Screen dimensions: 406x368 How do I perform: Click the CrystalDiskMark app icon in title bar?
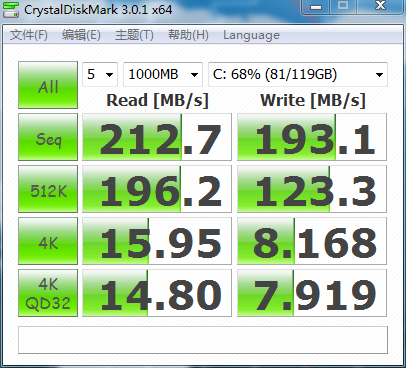(11, 10)
